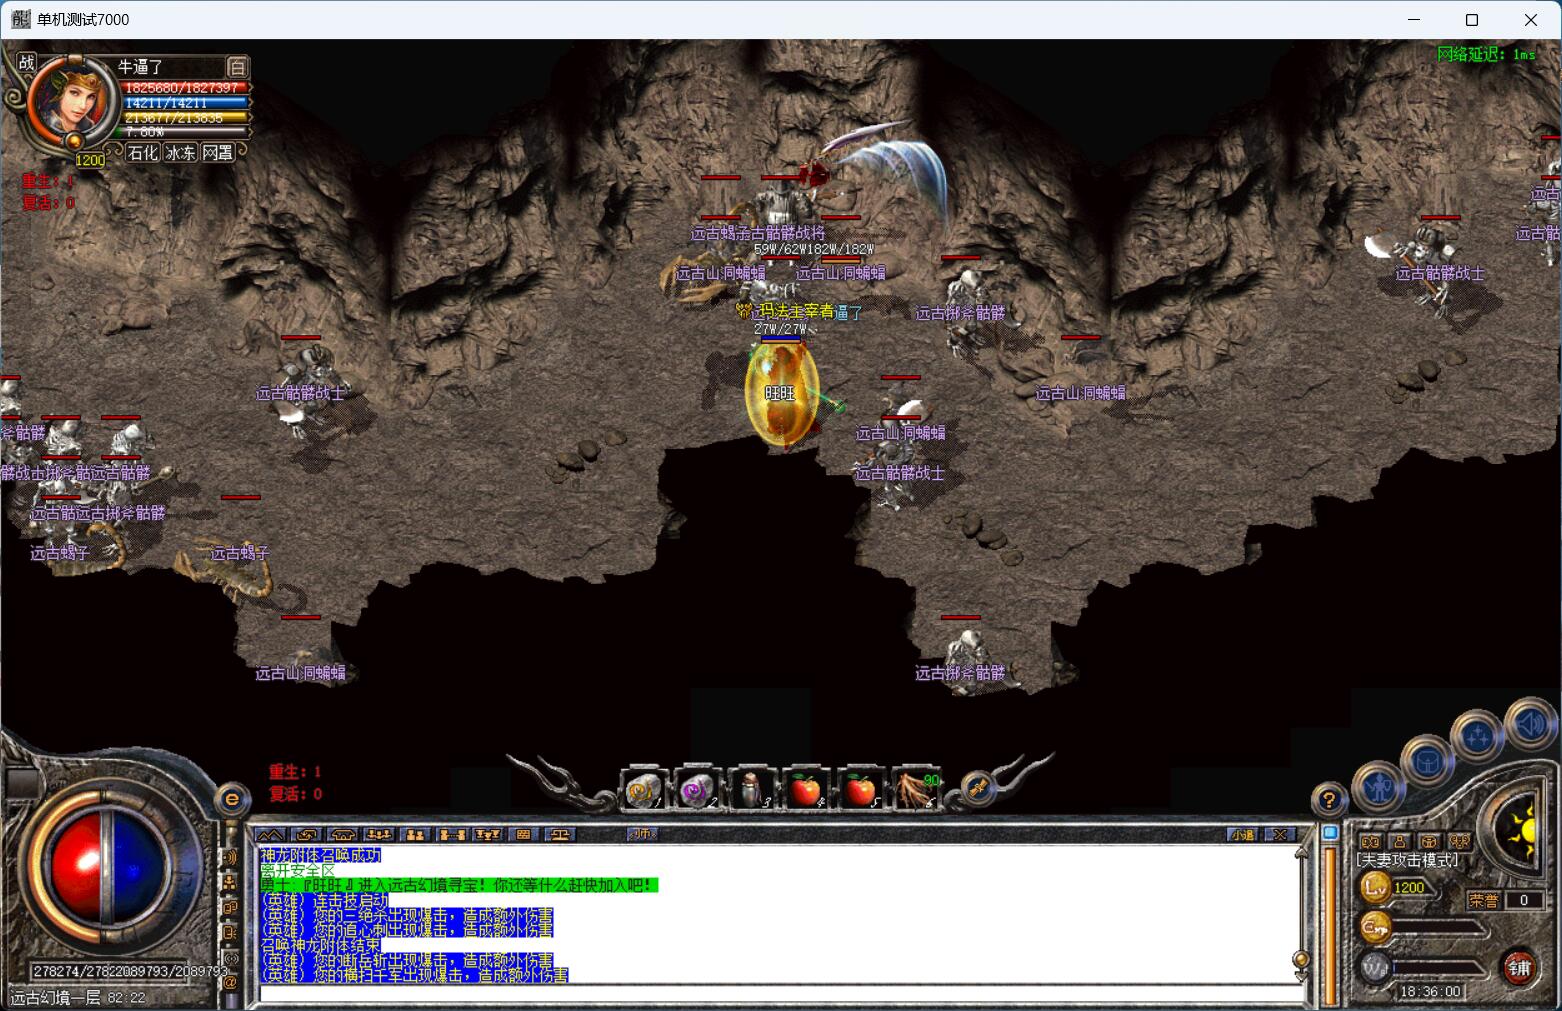The height and width of the screenshot is (1011, 1562).
Task: Click the grey W weight coin
Action: (x=1377, y=967)
